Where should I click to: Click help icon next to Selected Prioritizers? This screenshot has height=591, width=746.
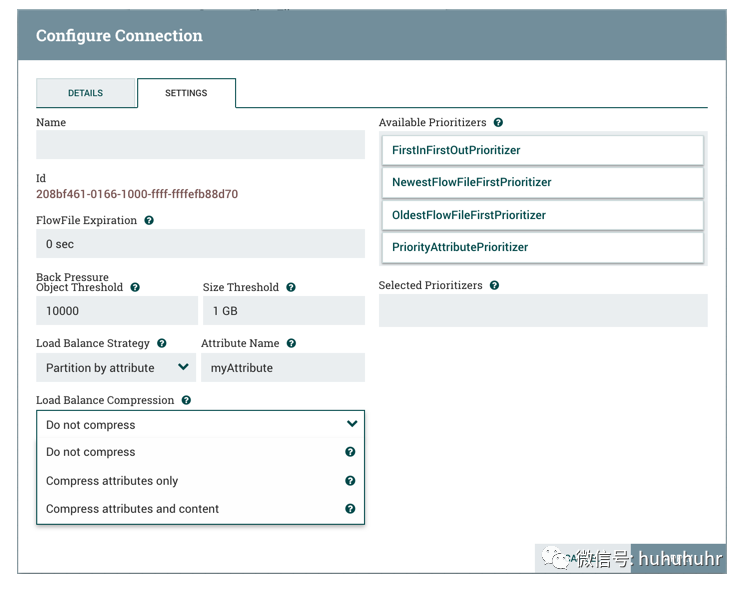point(494,285)
